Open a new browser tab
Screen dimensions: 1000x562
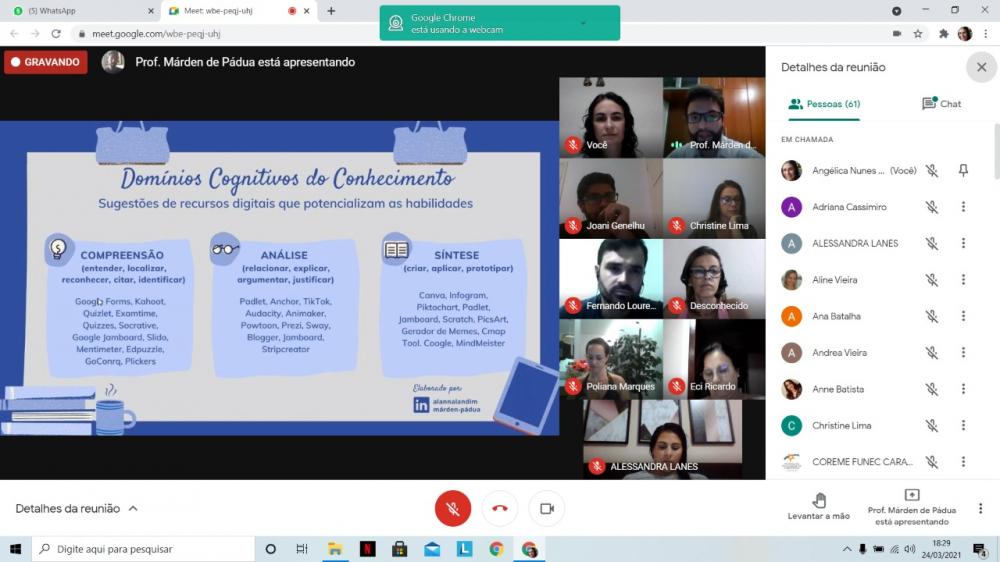pyautogui.click(x=331, y=11)
